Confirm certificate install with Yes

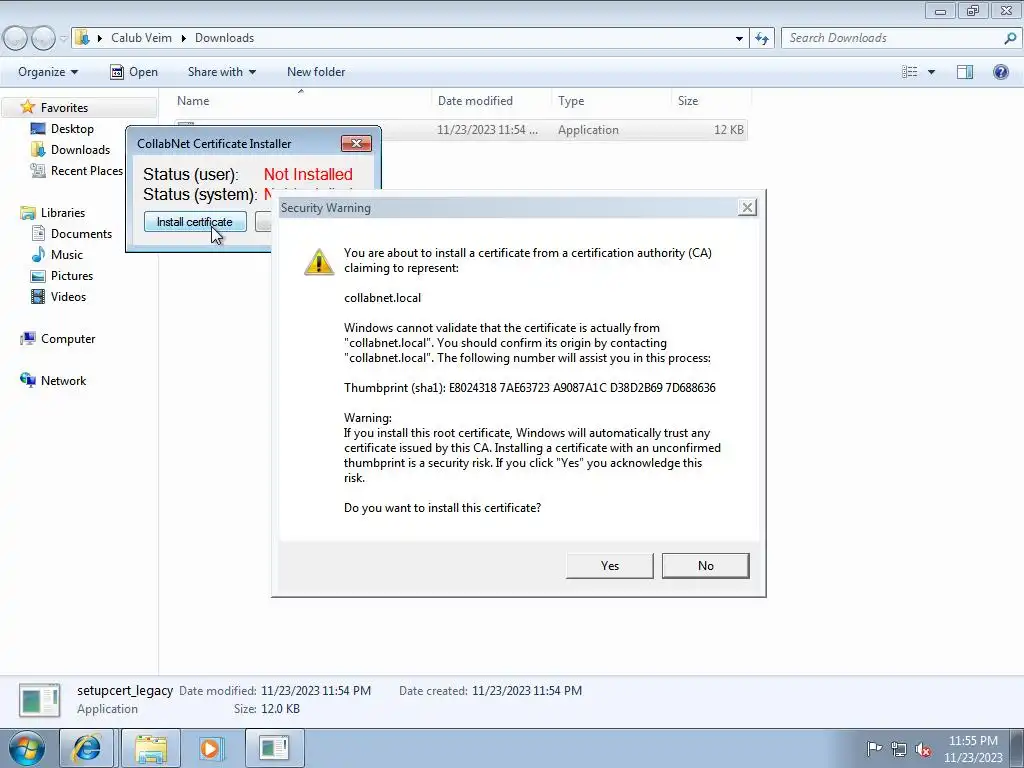point(609,566)
